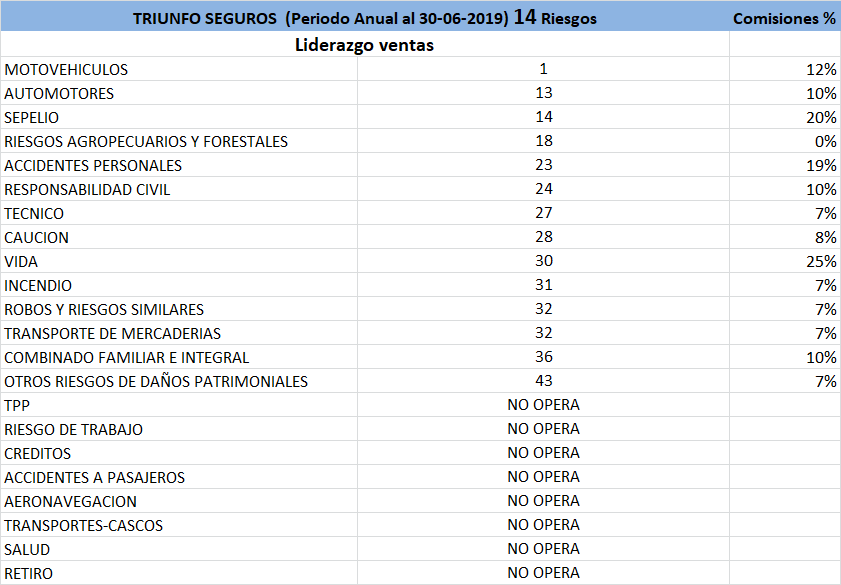Select NO OPERA in TRANSPORTES-CASCOS row

(543, 525)
